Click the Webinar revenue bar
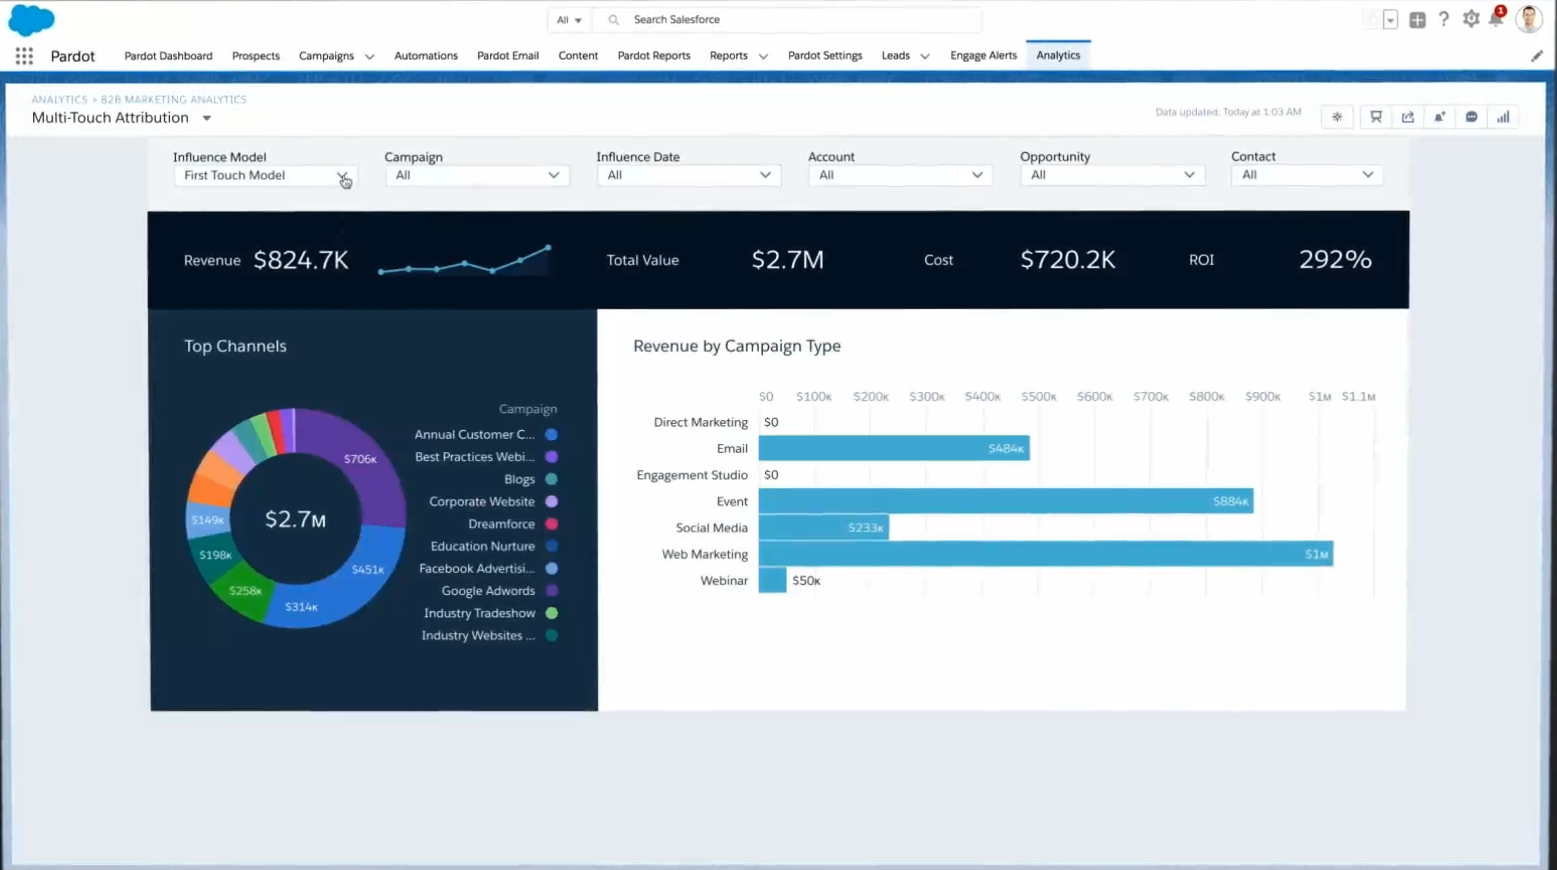1557x870 pixels. pos(773,580)
